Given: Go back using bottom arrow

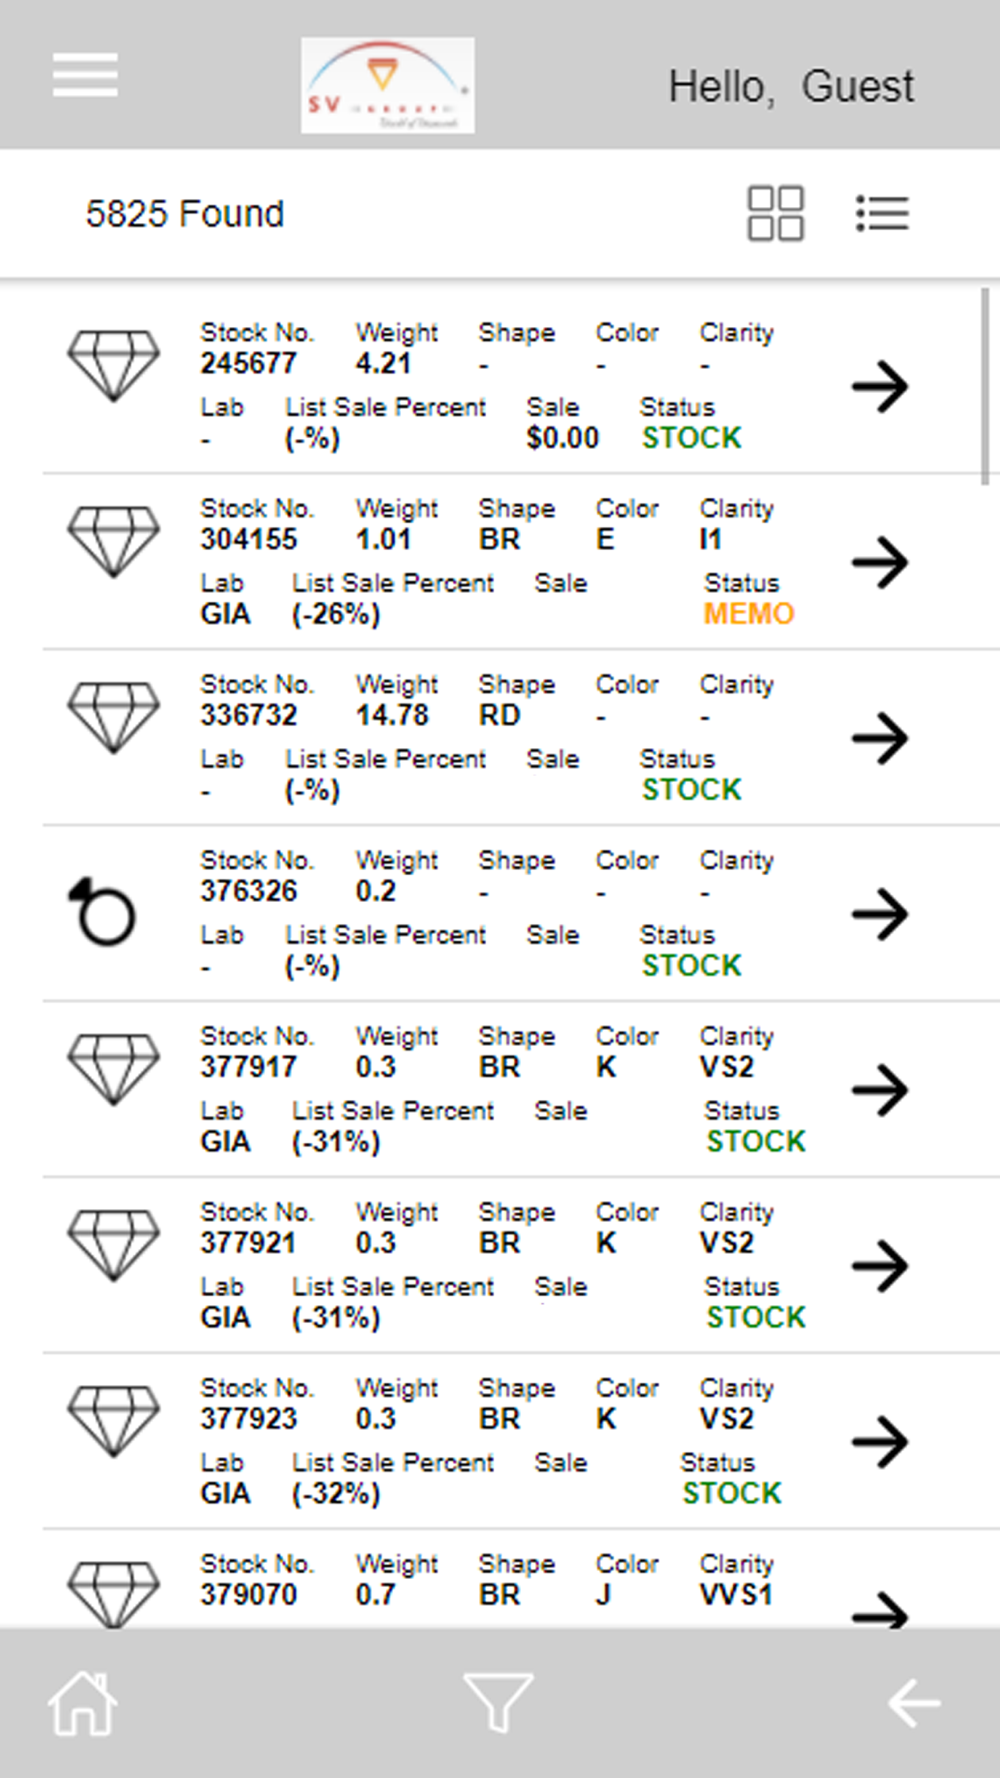Looking at the screenshot, I should [x=914, y=1702].
